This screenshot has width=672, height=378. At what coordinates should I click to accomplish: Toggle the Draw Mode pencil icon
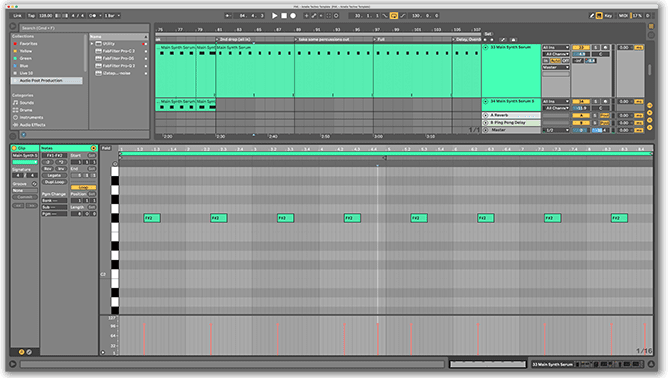coord(591,15)
